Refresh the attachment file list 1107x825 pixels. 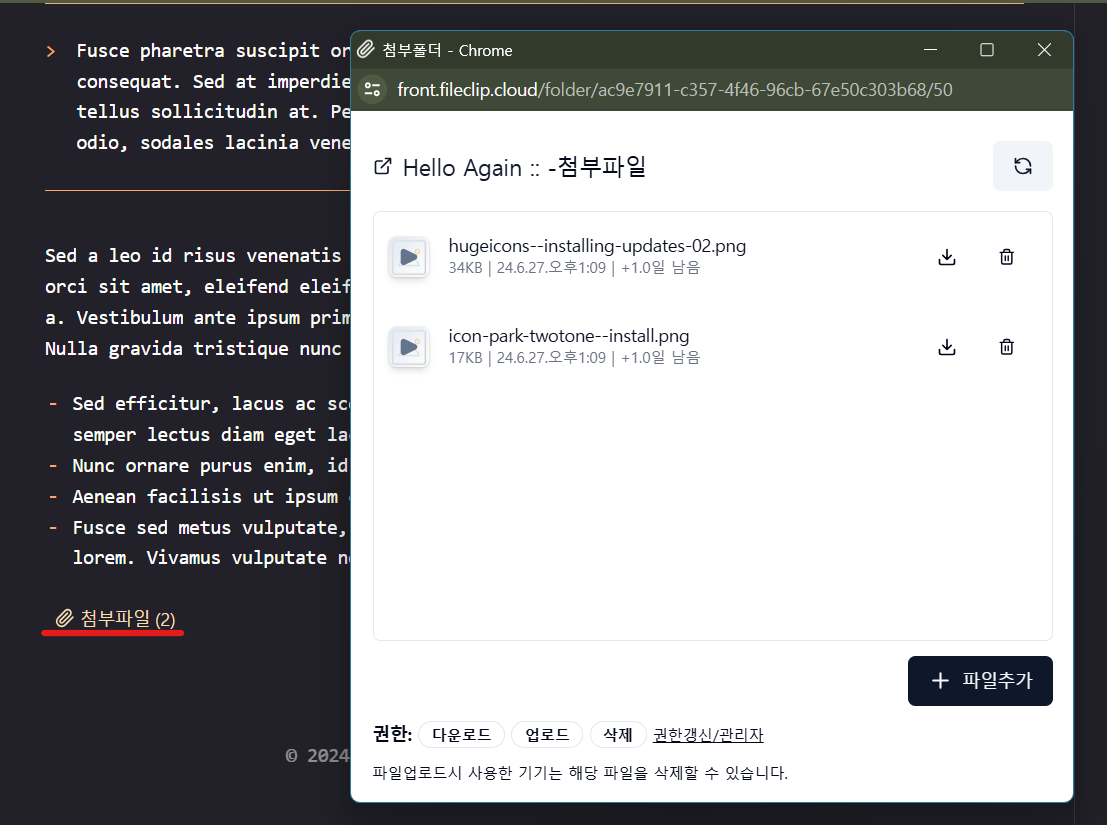[x=1022, y=165]
